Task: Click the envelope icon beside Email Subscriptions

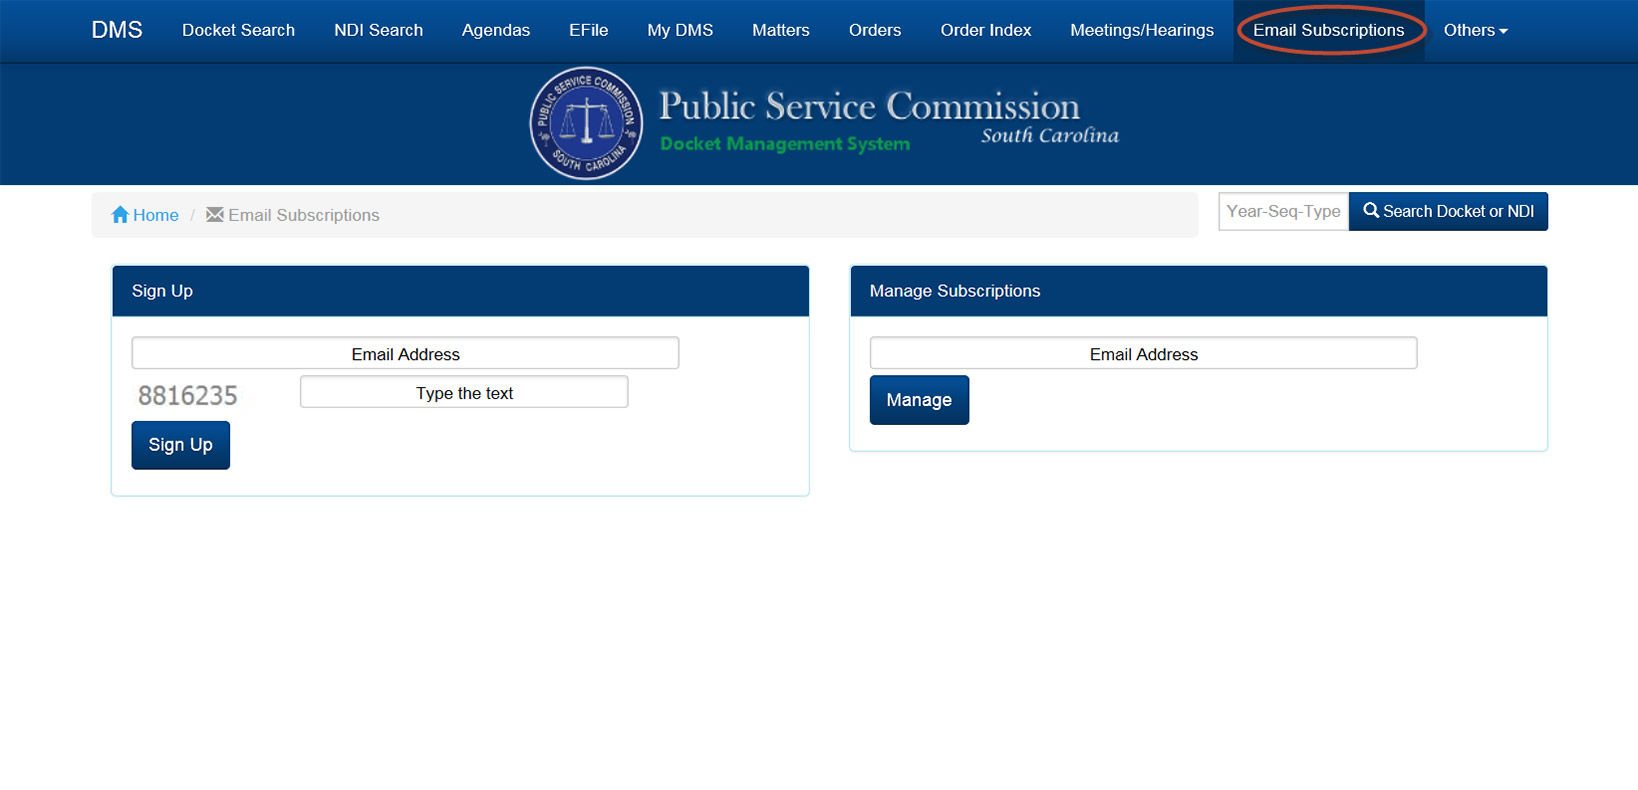Action: pyautogui.click(x=214, y=215)
